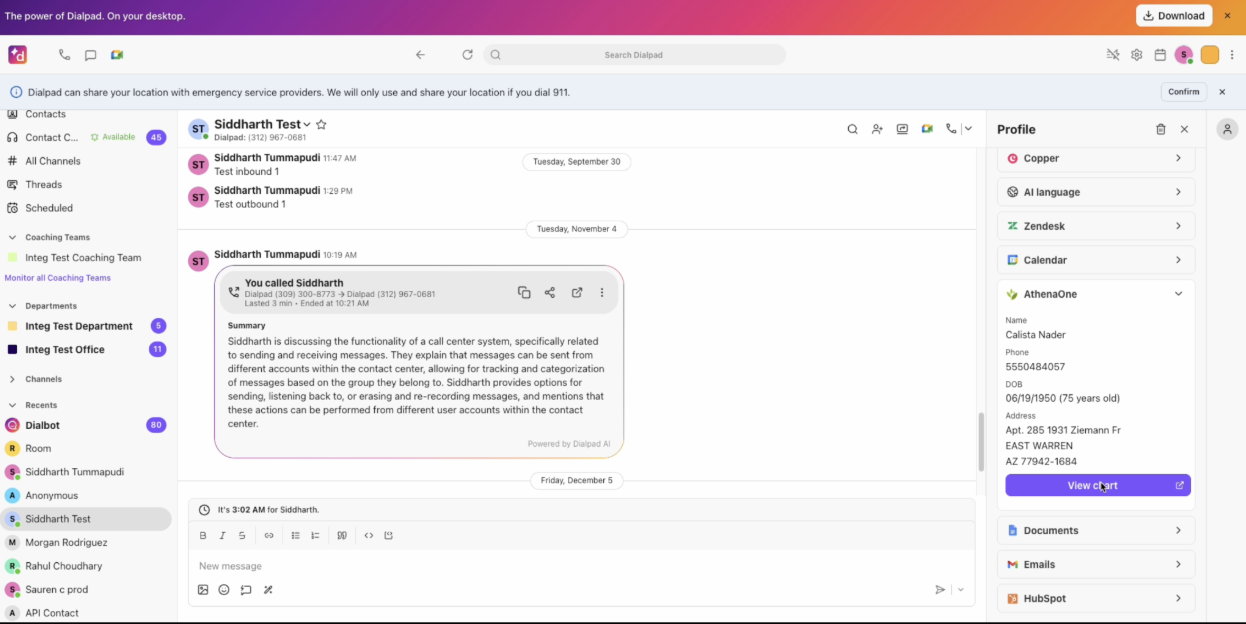
Task: Expand the Documents section
Action: pos(1096,530)
